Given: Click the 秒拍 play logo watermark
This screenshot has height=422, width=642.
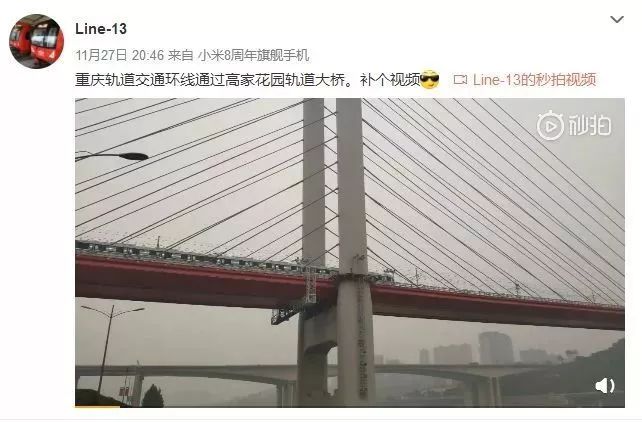Looking at the screenshot, I should (x=550, y=126).
